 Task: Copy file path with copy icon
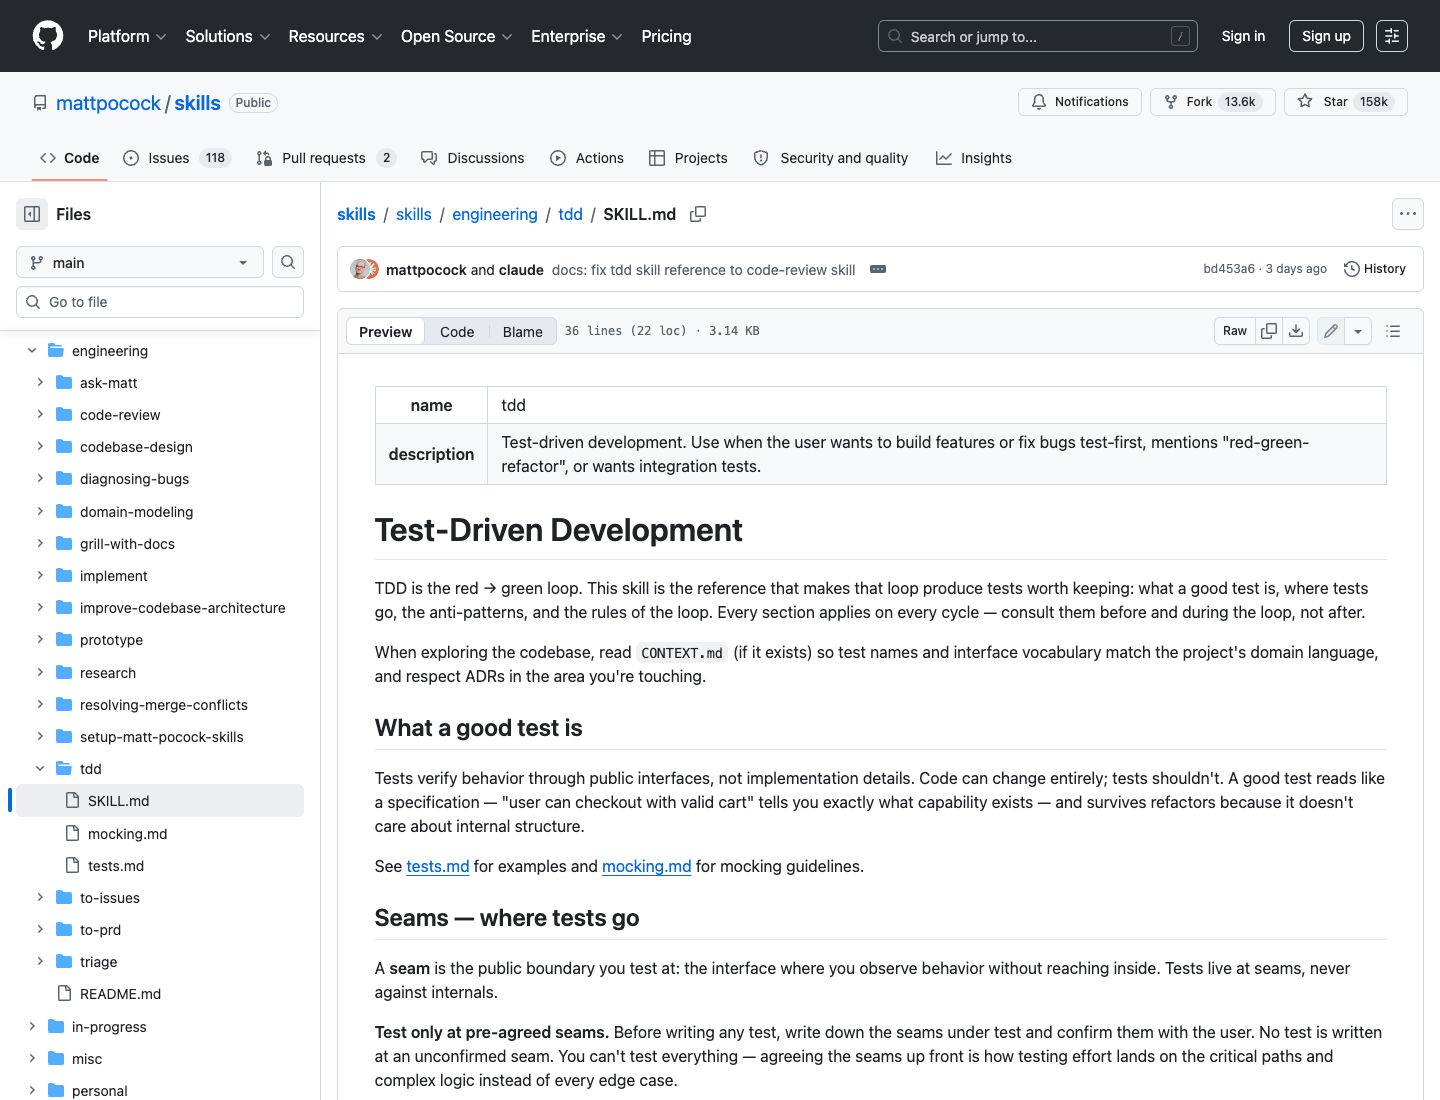(x=698, y=214)
